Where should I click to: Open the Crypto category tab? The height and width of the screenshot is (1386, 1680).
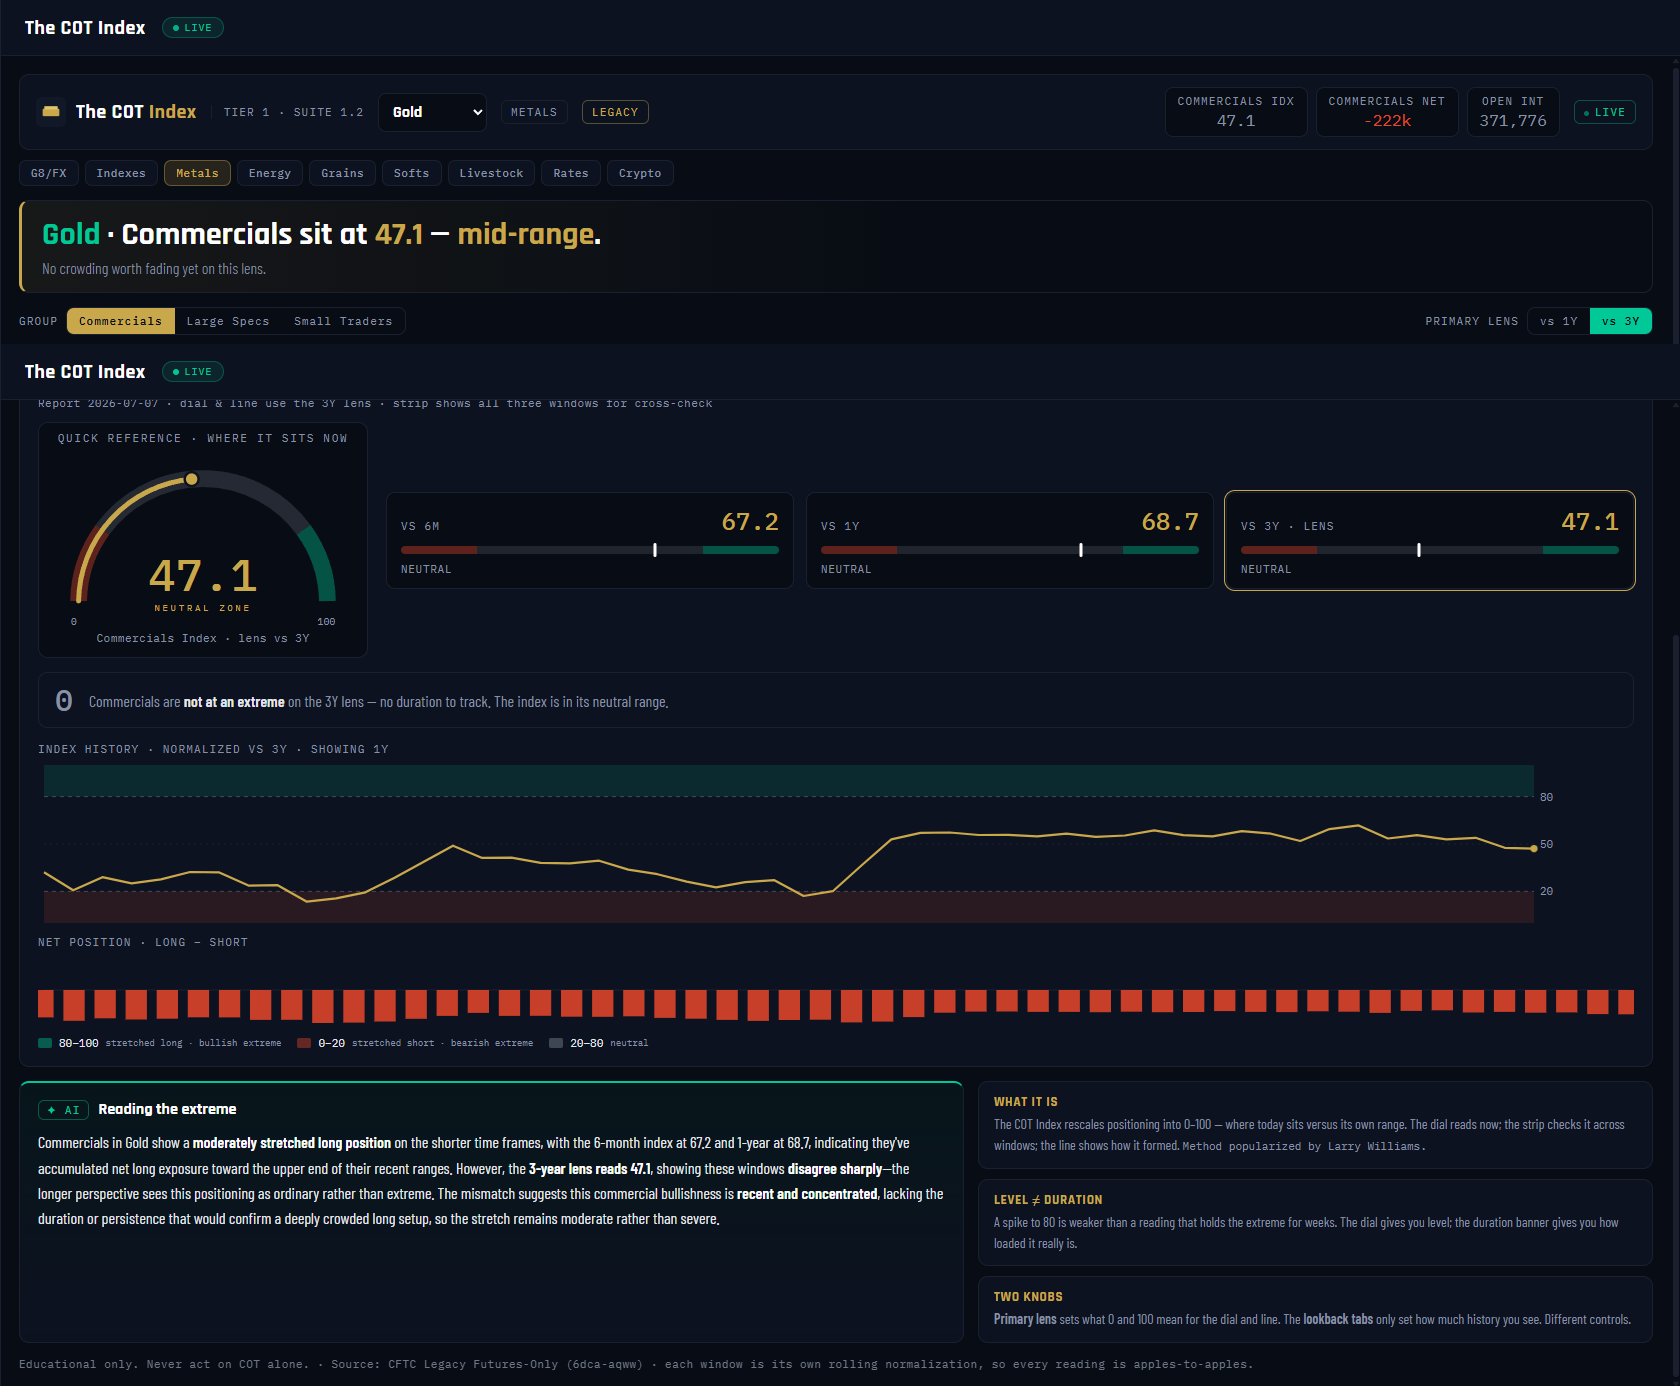pos(640,173)
